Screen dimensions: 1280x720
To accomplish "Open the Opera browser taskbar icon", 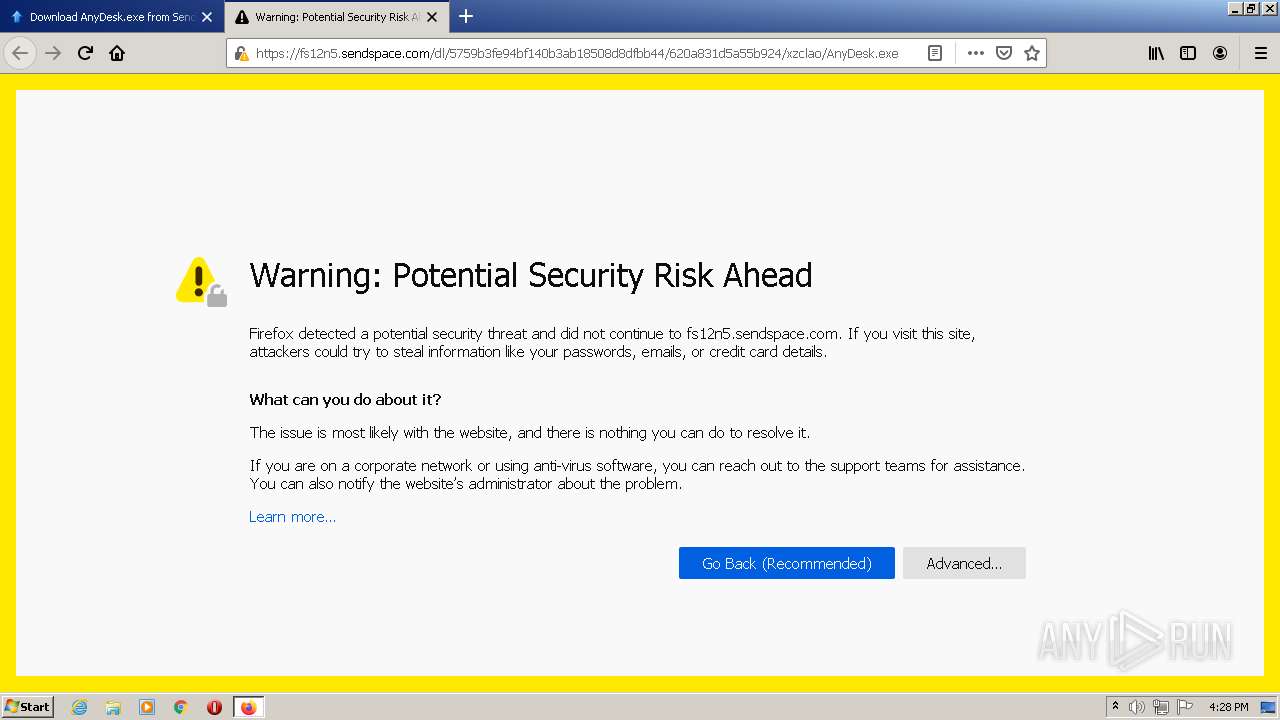I will pos(214,707).
